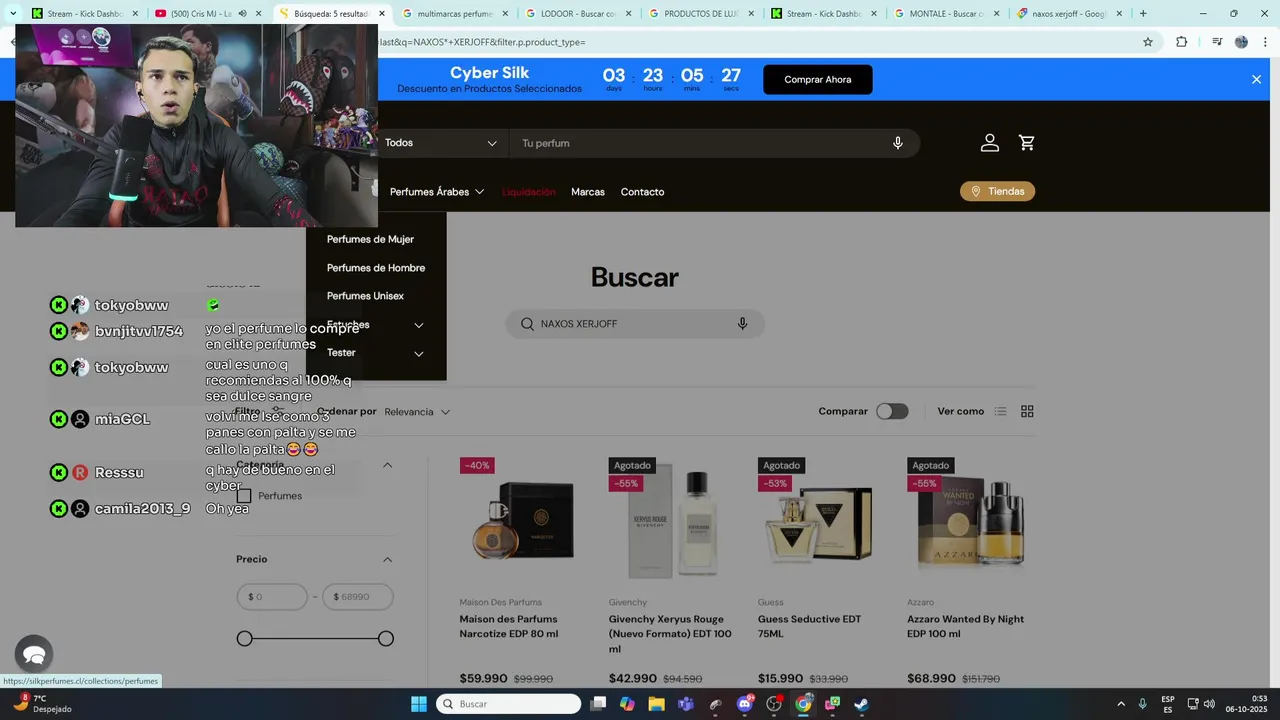Screen dimensions: 1280x720
Task: Open the Todos category dropdown
Action: point(440,143)
